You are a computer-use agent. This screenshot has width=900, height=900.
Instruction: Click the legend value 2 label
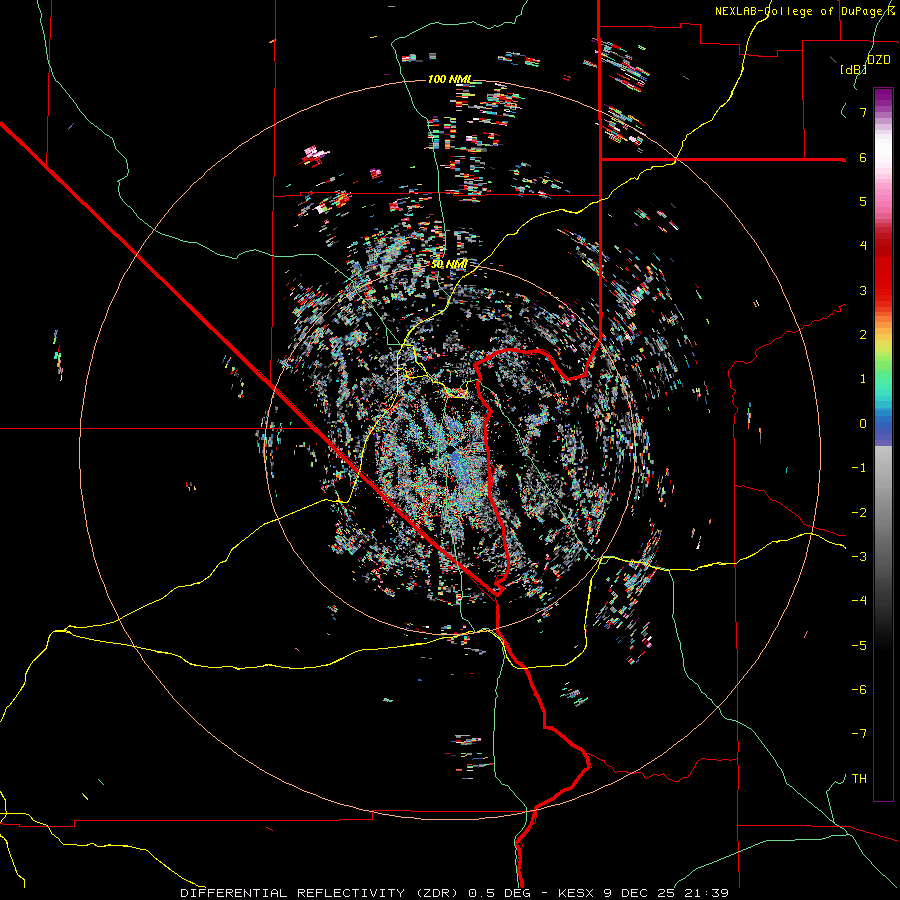(863, 335)
